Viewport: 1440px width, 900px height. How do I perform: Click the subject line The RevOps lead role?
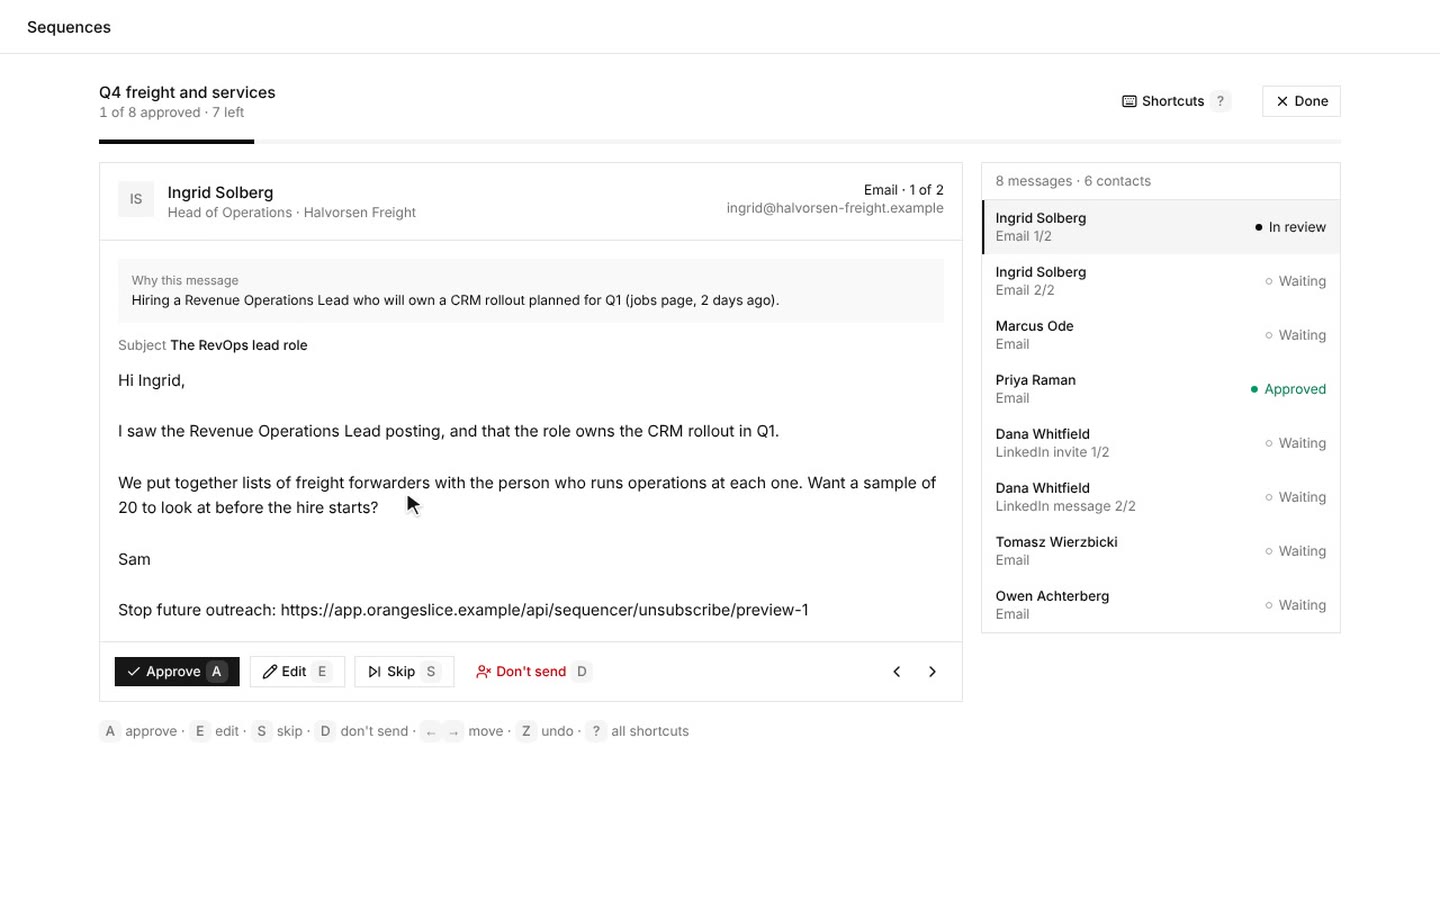click(x=239, y=345)
